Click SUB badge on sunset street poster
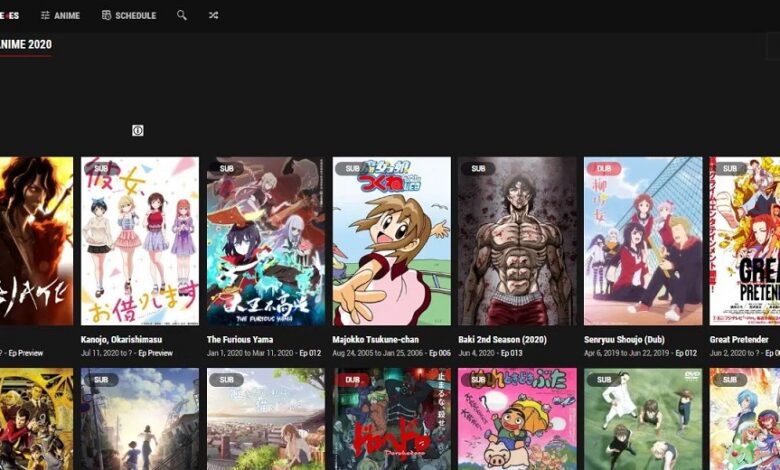 (x=101, y=379)
